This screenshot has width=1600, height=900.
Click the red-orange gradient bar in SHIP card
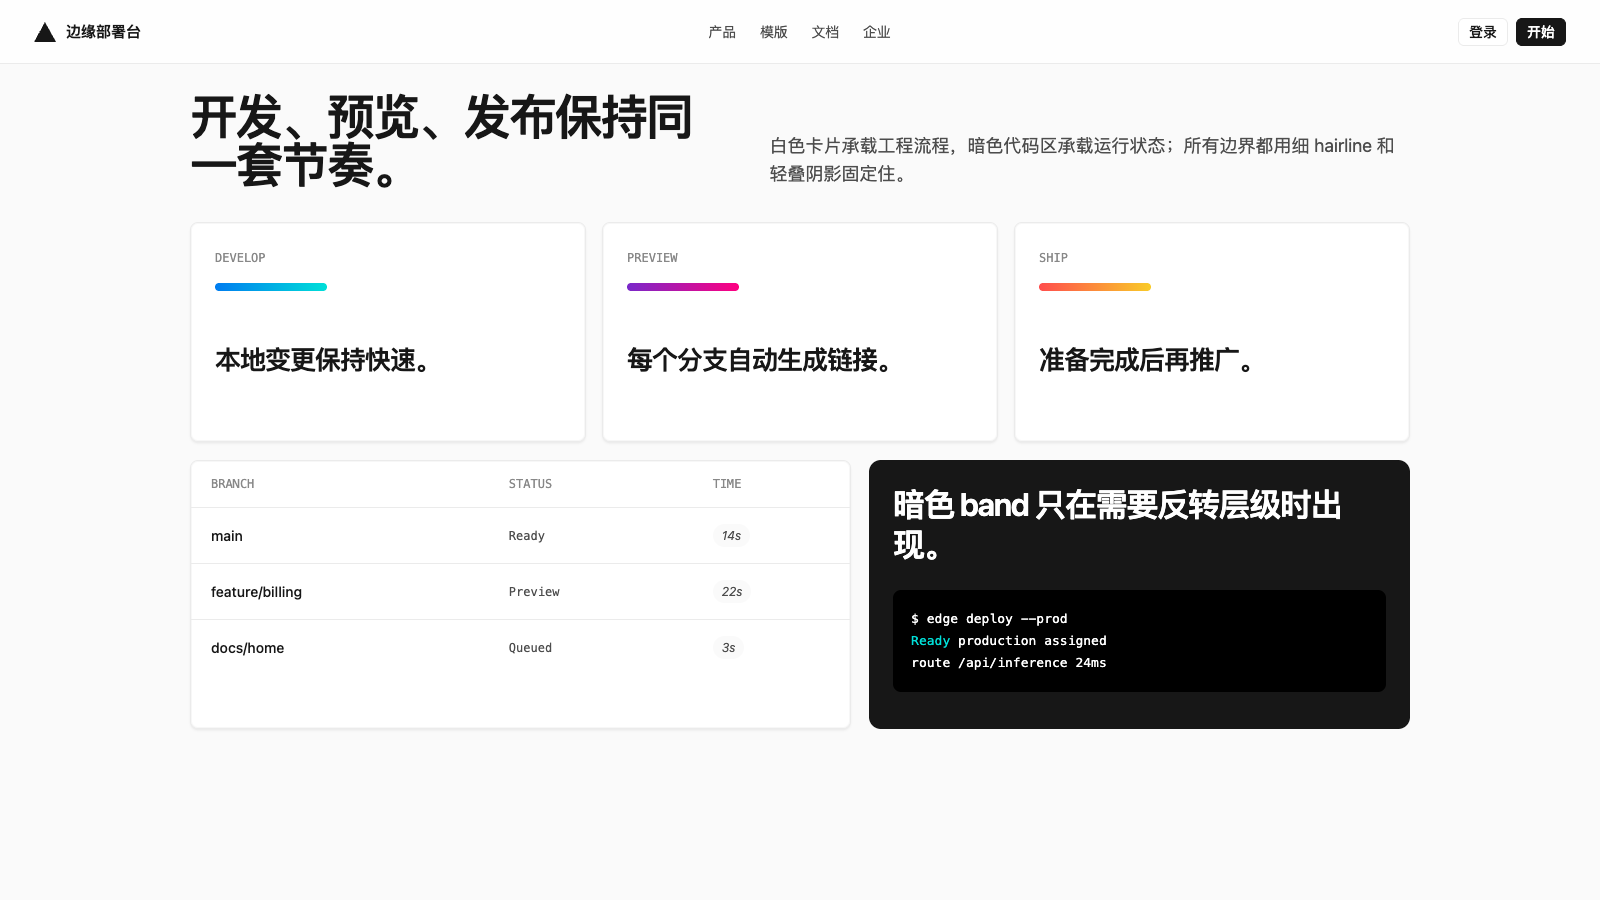pos(1095,287)
